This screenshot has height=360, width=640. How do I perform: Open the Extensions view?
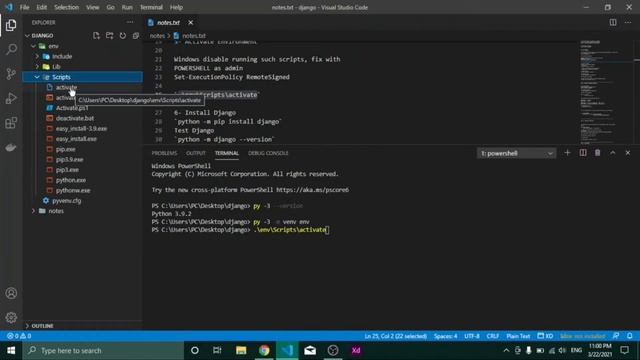(11, 123)
